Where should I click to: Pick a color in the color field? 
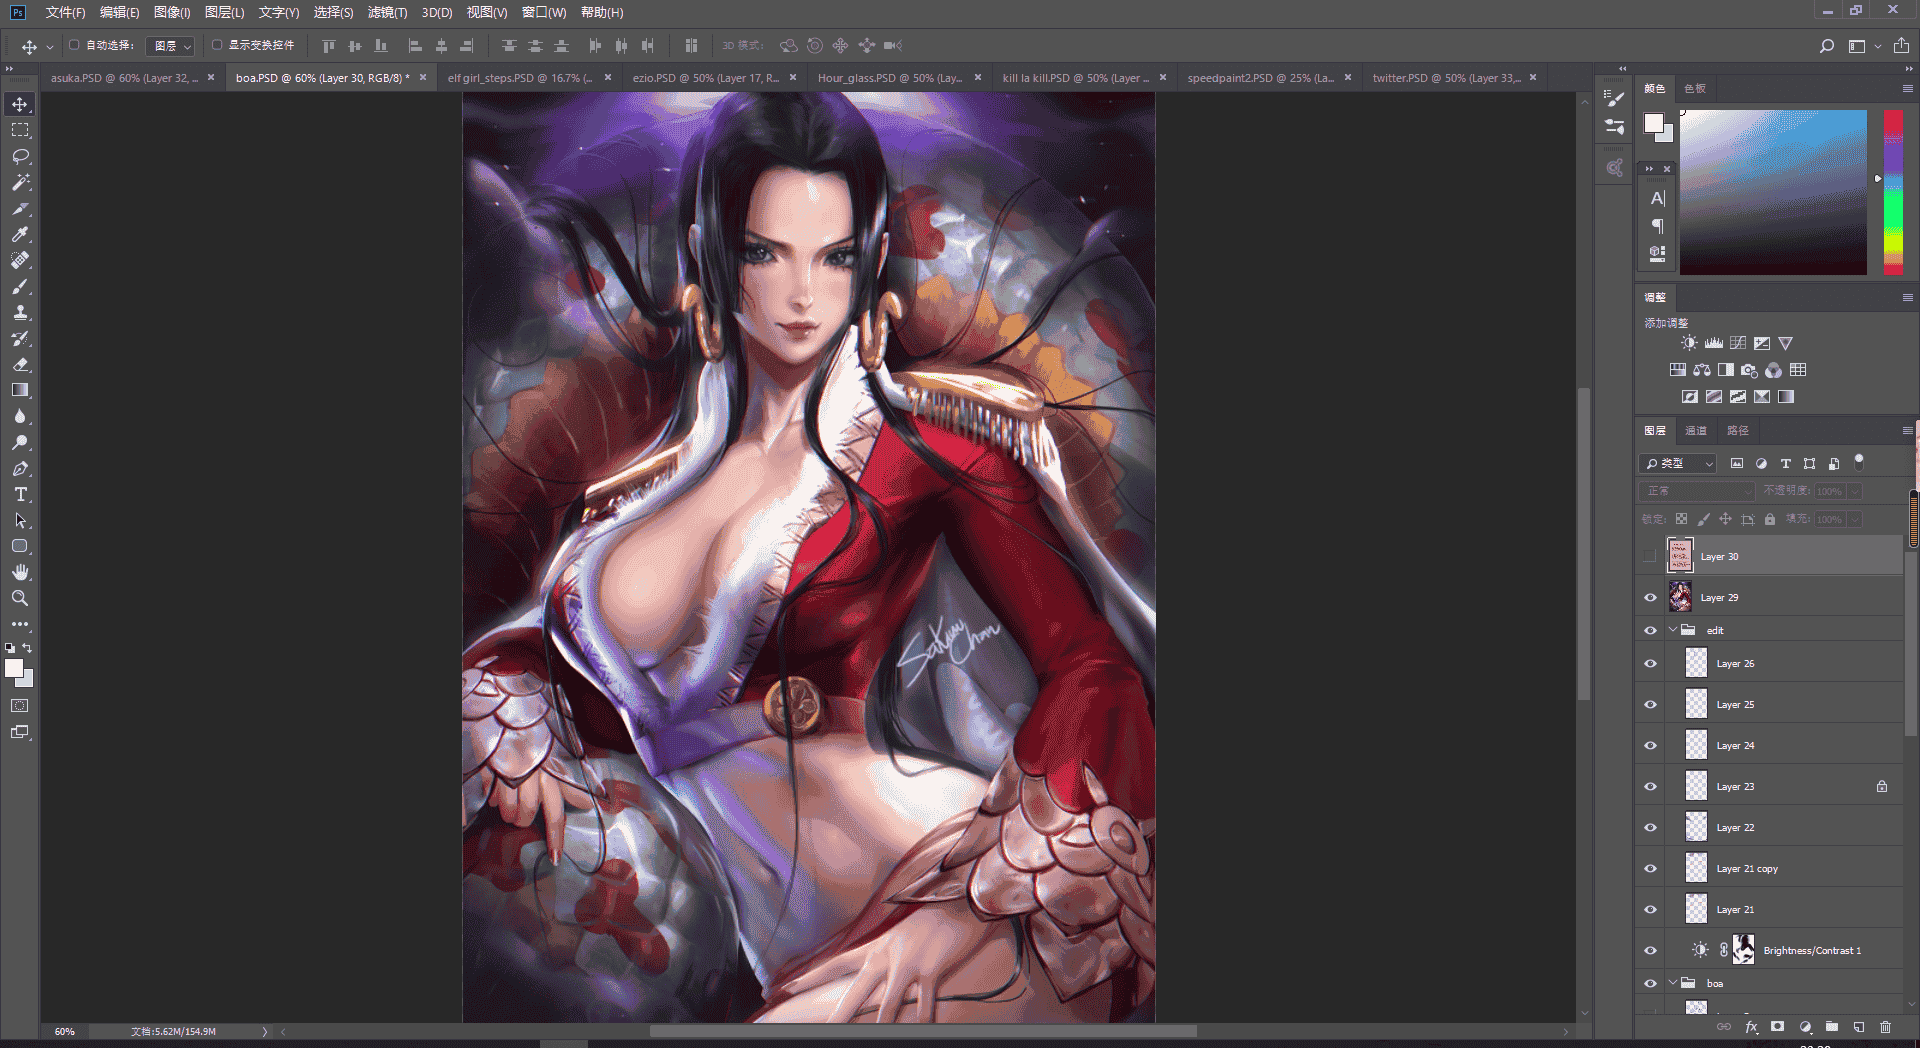tap(1773, 192)
